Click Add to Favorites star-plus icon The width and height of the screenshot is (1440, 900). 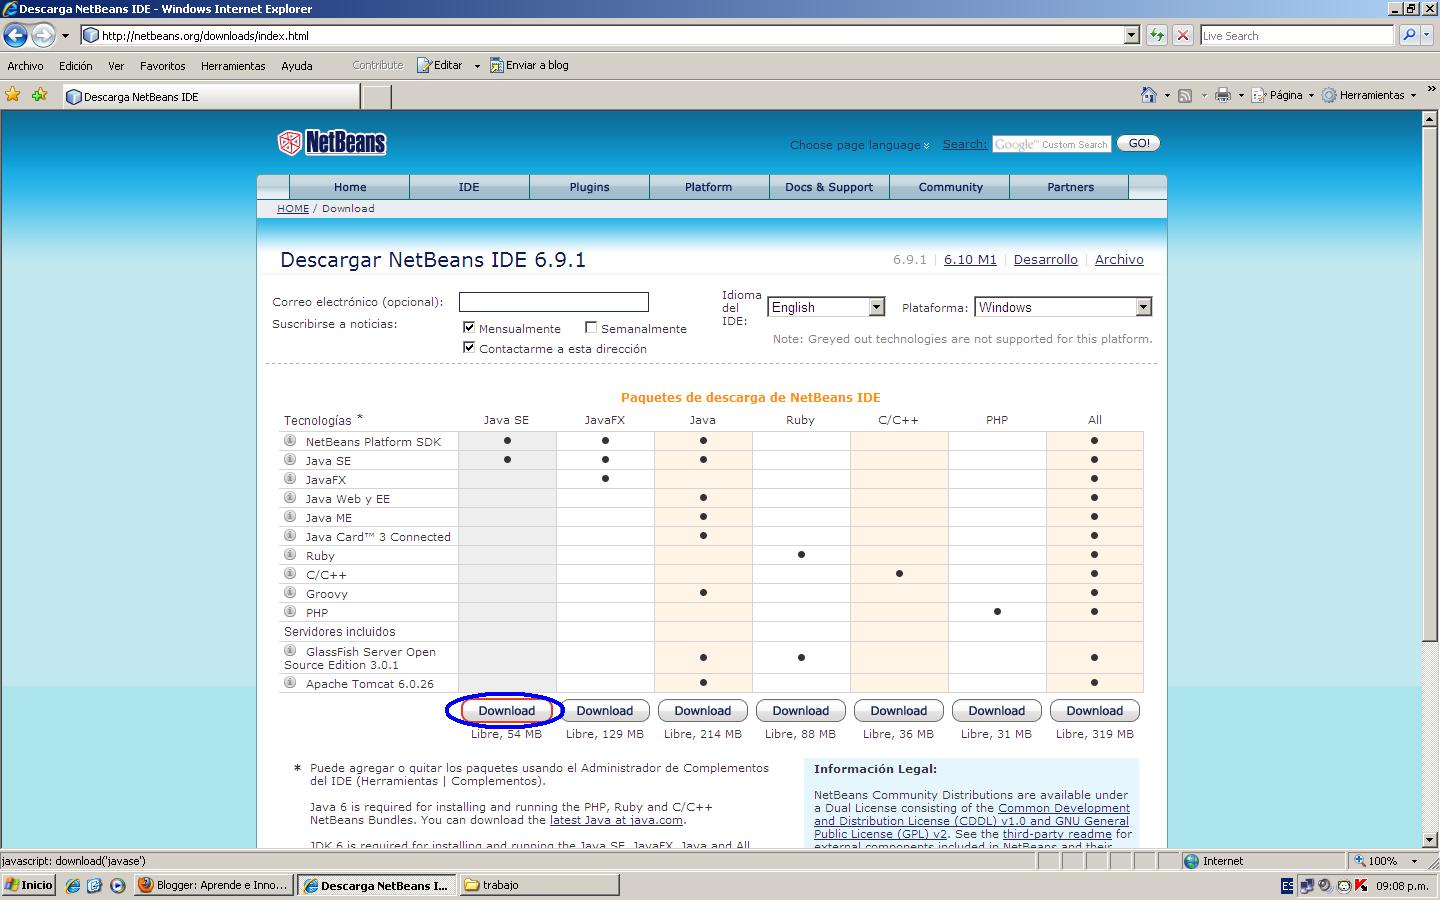point(39,94)
